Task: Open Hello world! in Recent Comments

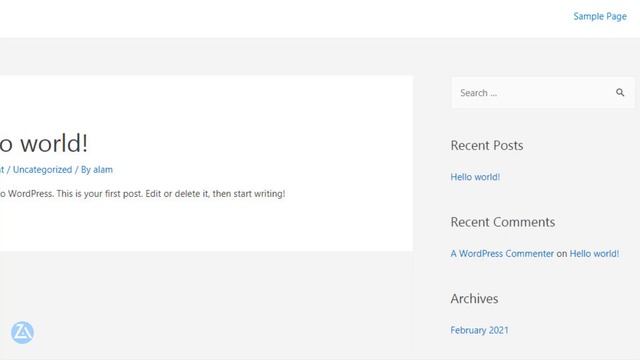Action: 594,253
